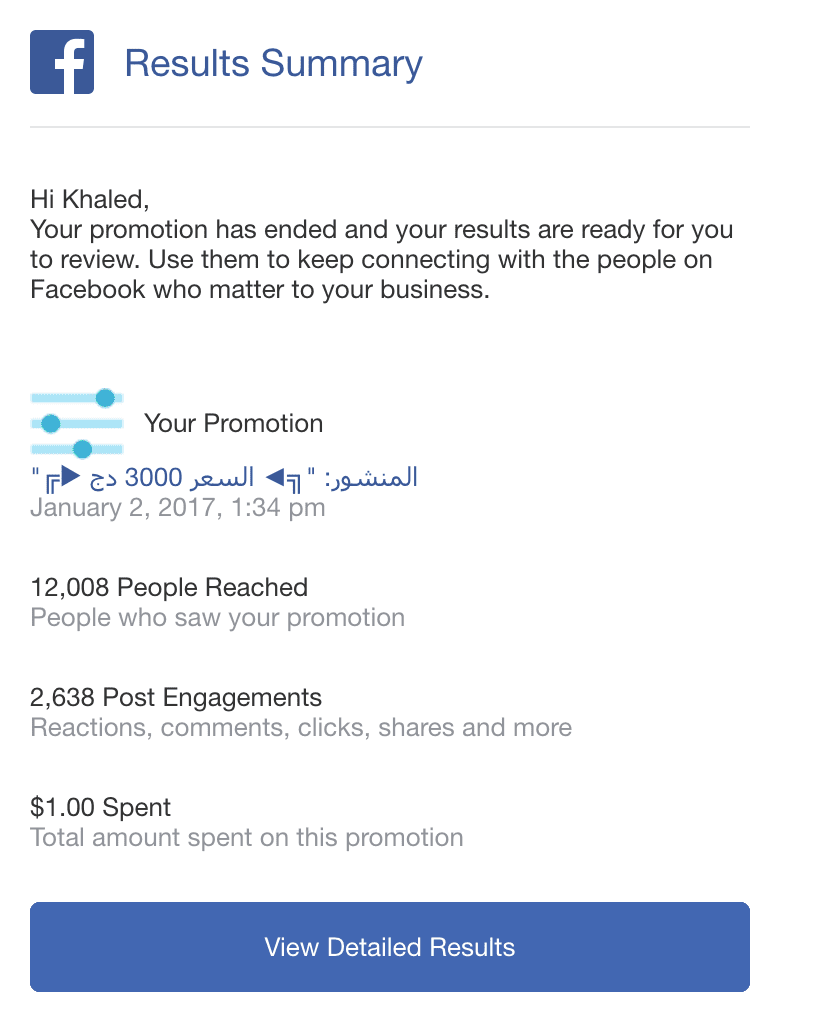Click the Reactions, comments, clicks, shares caption
Image resolution: width=818 pixels, height=1024 pixels.
click(301, 727)
